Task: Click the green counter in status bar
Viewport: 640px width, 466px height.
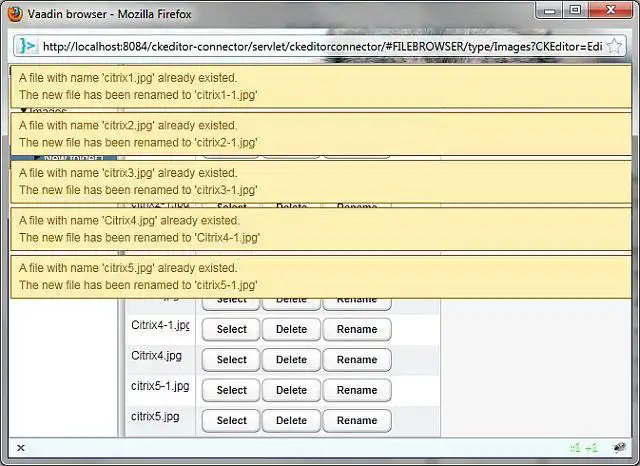Action: click(x=584, y=448)
